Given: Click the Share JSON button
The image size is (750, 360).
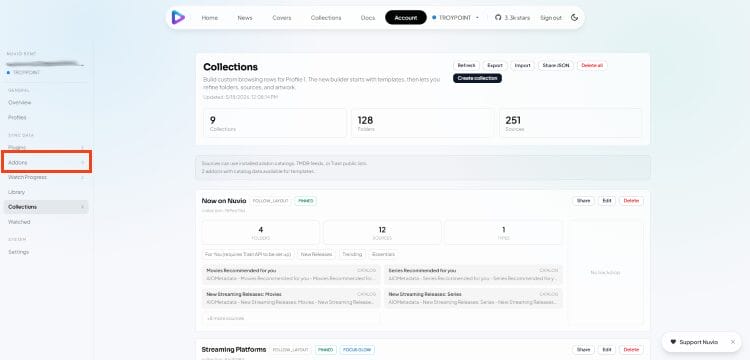Looking at the screenshot, I should [x=556, y=65].
